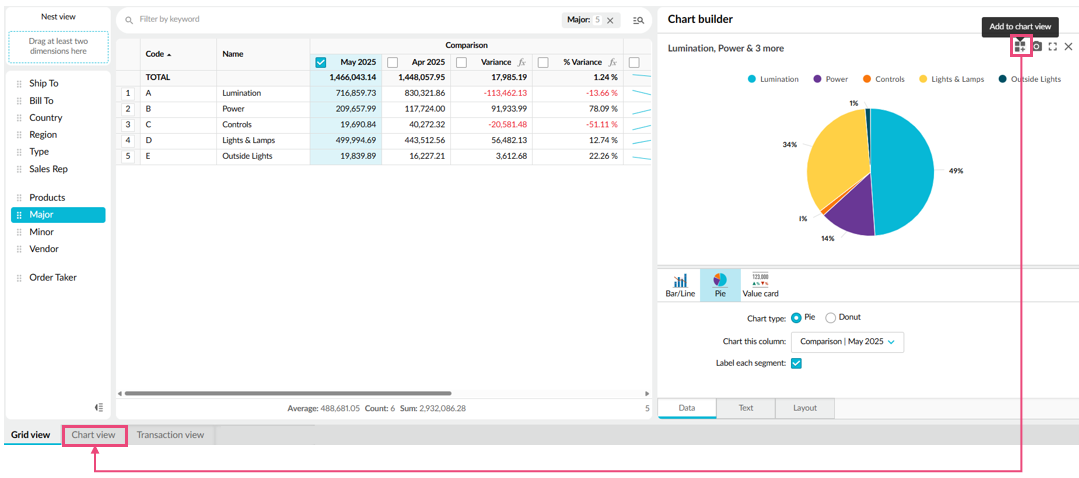Viewport: 1079px width, 478px height.
Task: Select the Vendor dimension
Action: (44, 249)
